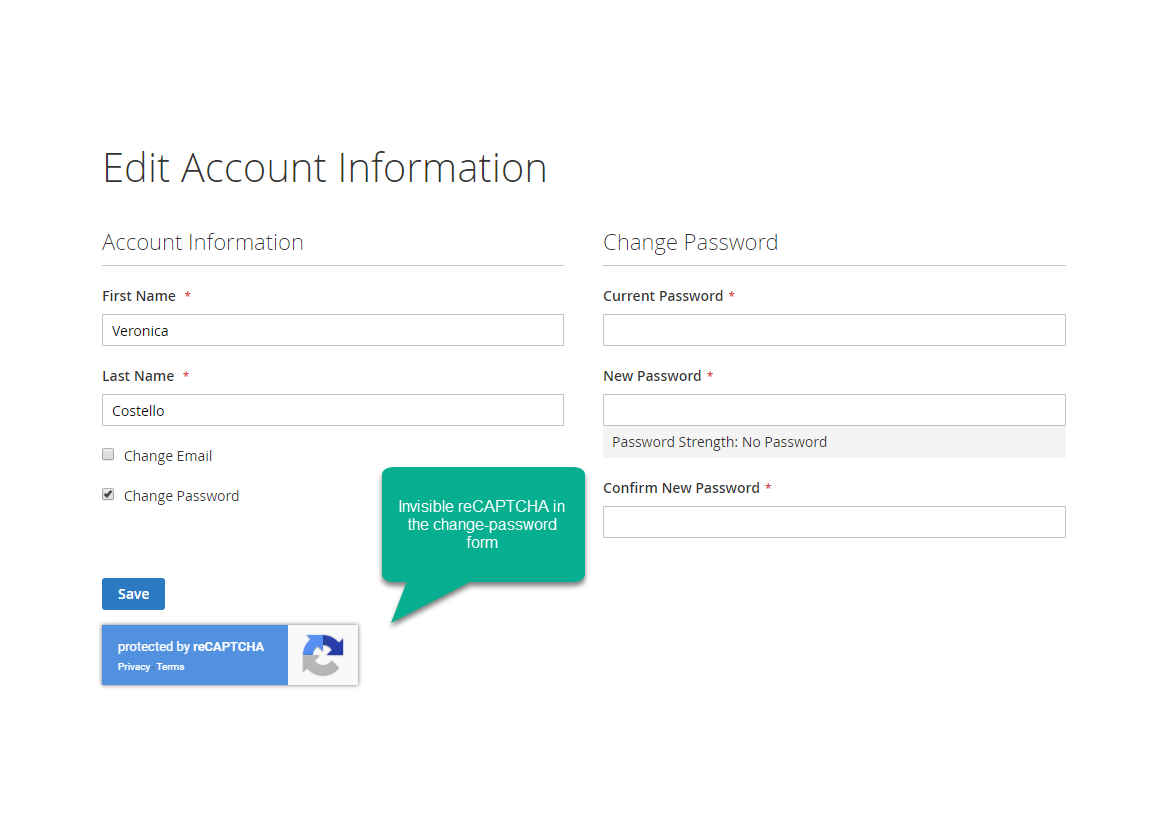Viewport: 1170px width, 830px height.
Task: Click the First Name field label
Action: [139, 296]
